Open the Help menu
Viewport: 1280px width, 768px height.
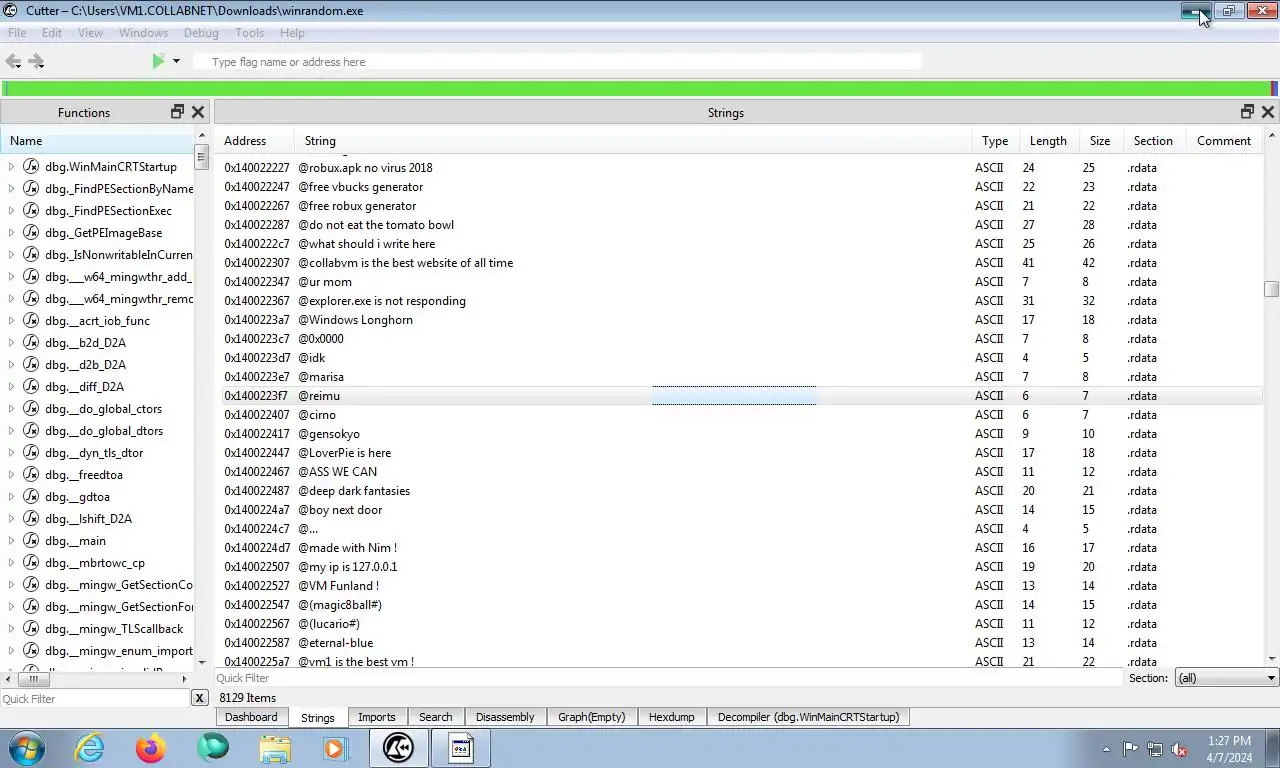292,33
